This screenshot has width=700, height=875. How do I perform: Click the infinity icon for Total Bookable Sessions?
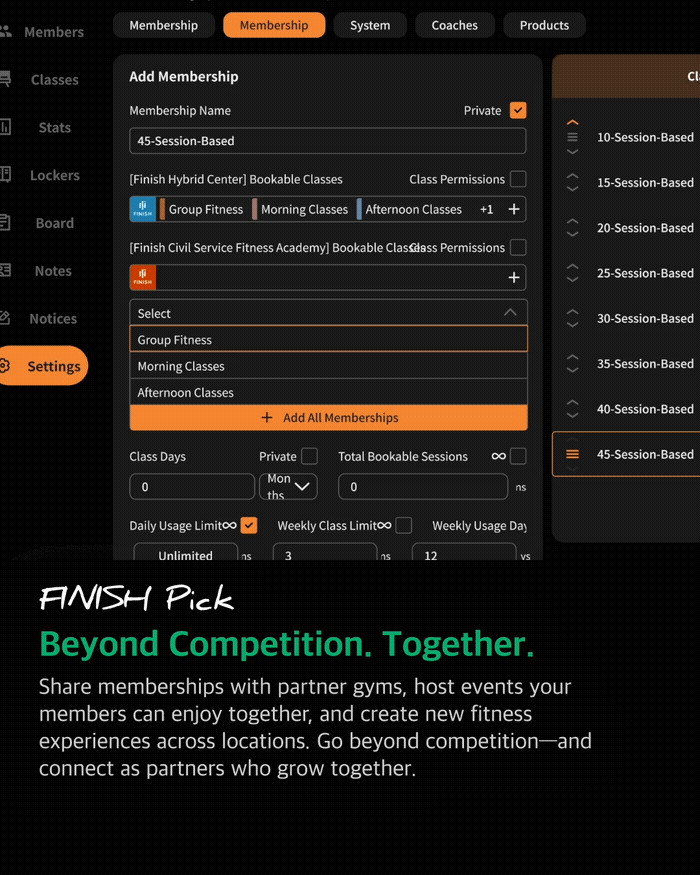(x=498, y=456)
